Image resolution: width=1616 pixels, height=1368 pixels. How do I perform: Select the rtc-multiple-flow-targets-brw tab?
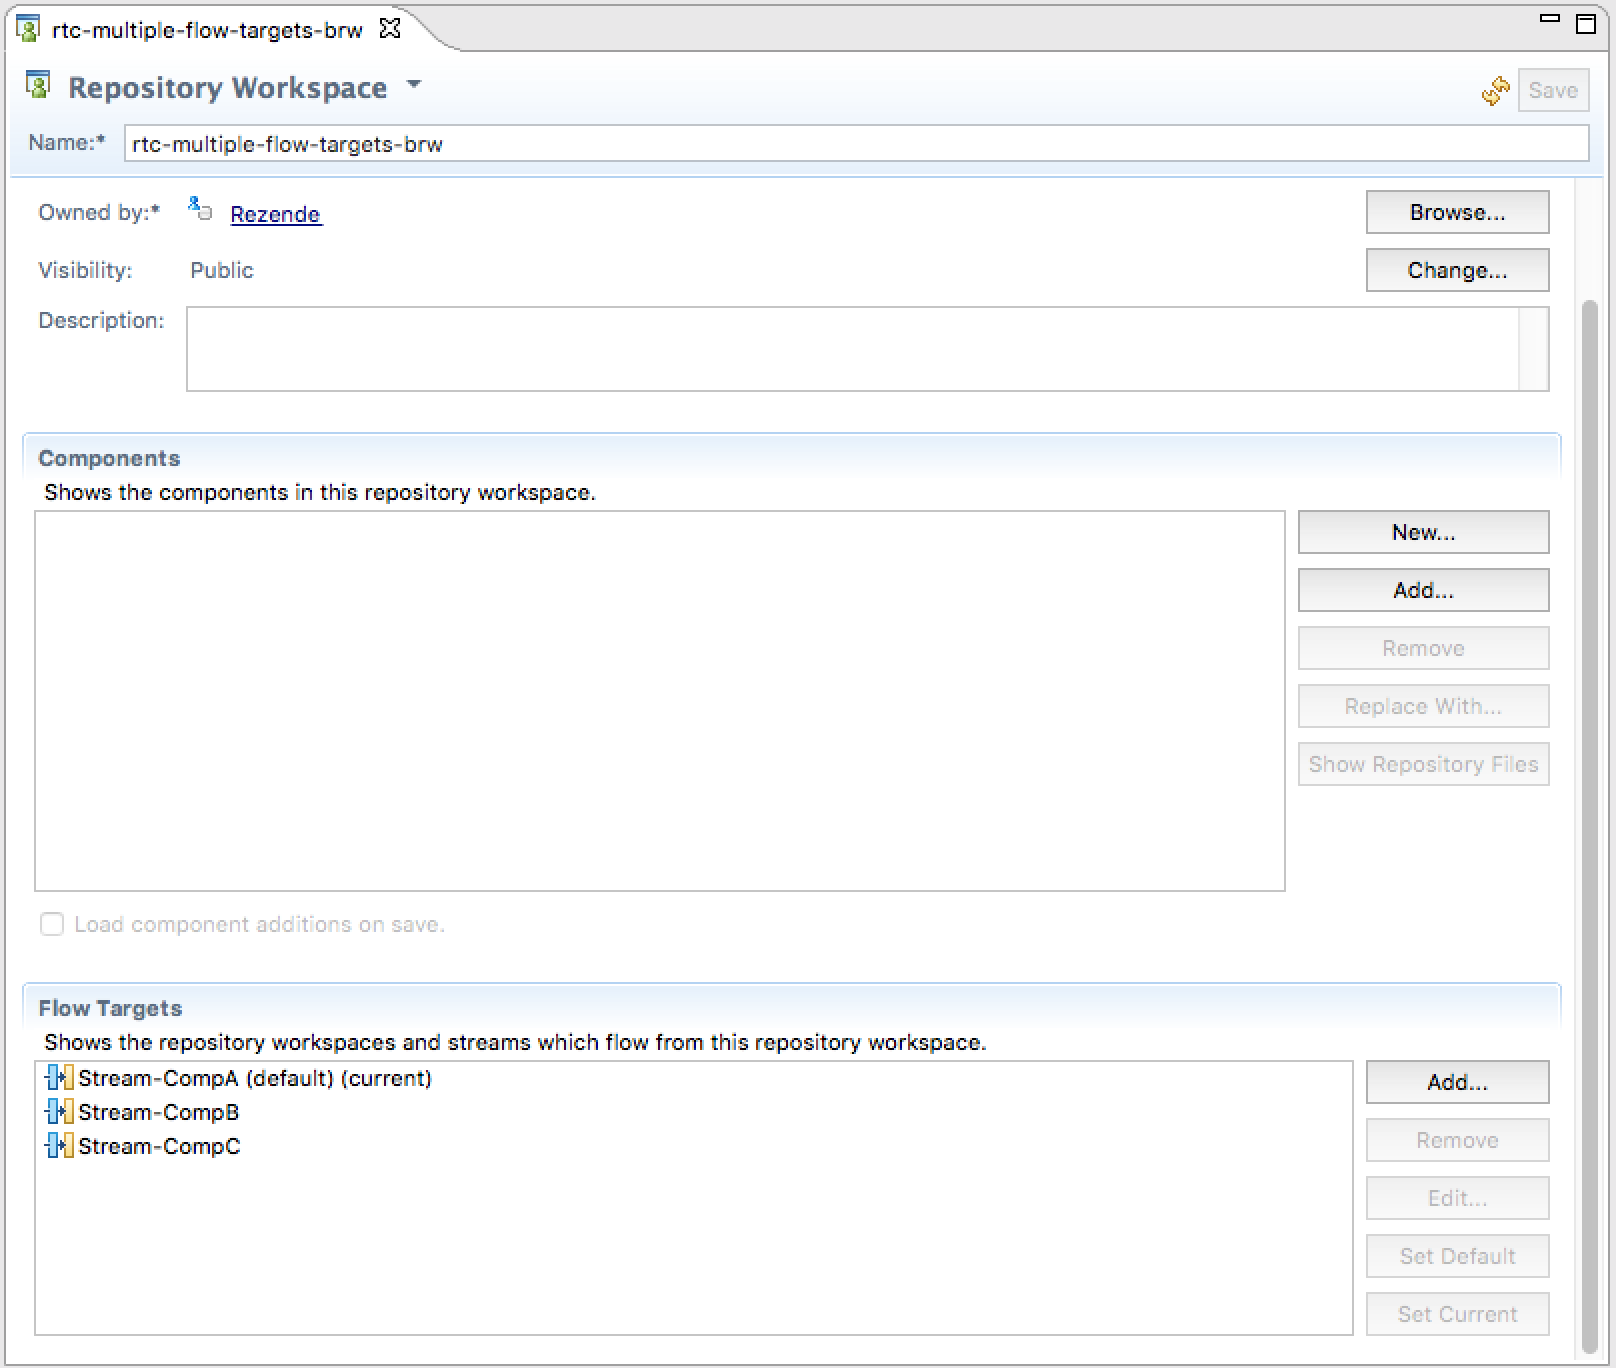click(207, 30)
